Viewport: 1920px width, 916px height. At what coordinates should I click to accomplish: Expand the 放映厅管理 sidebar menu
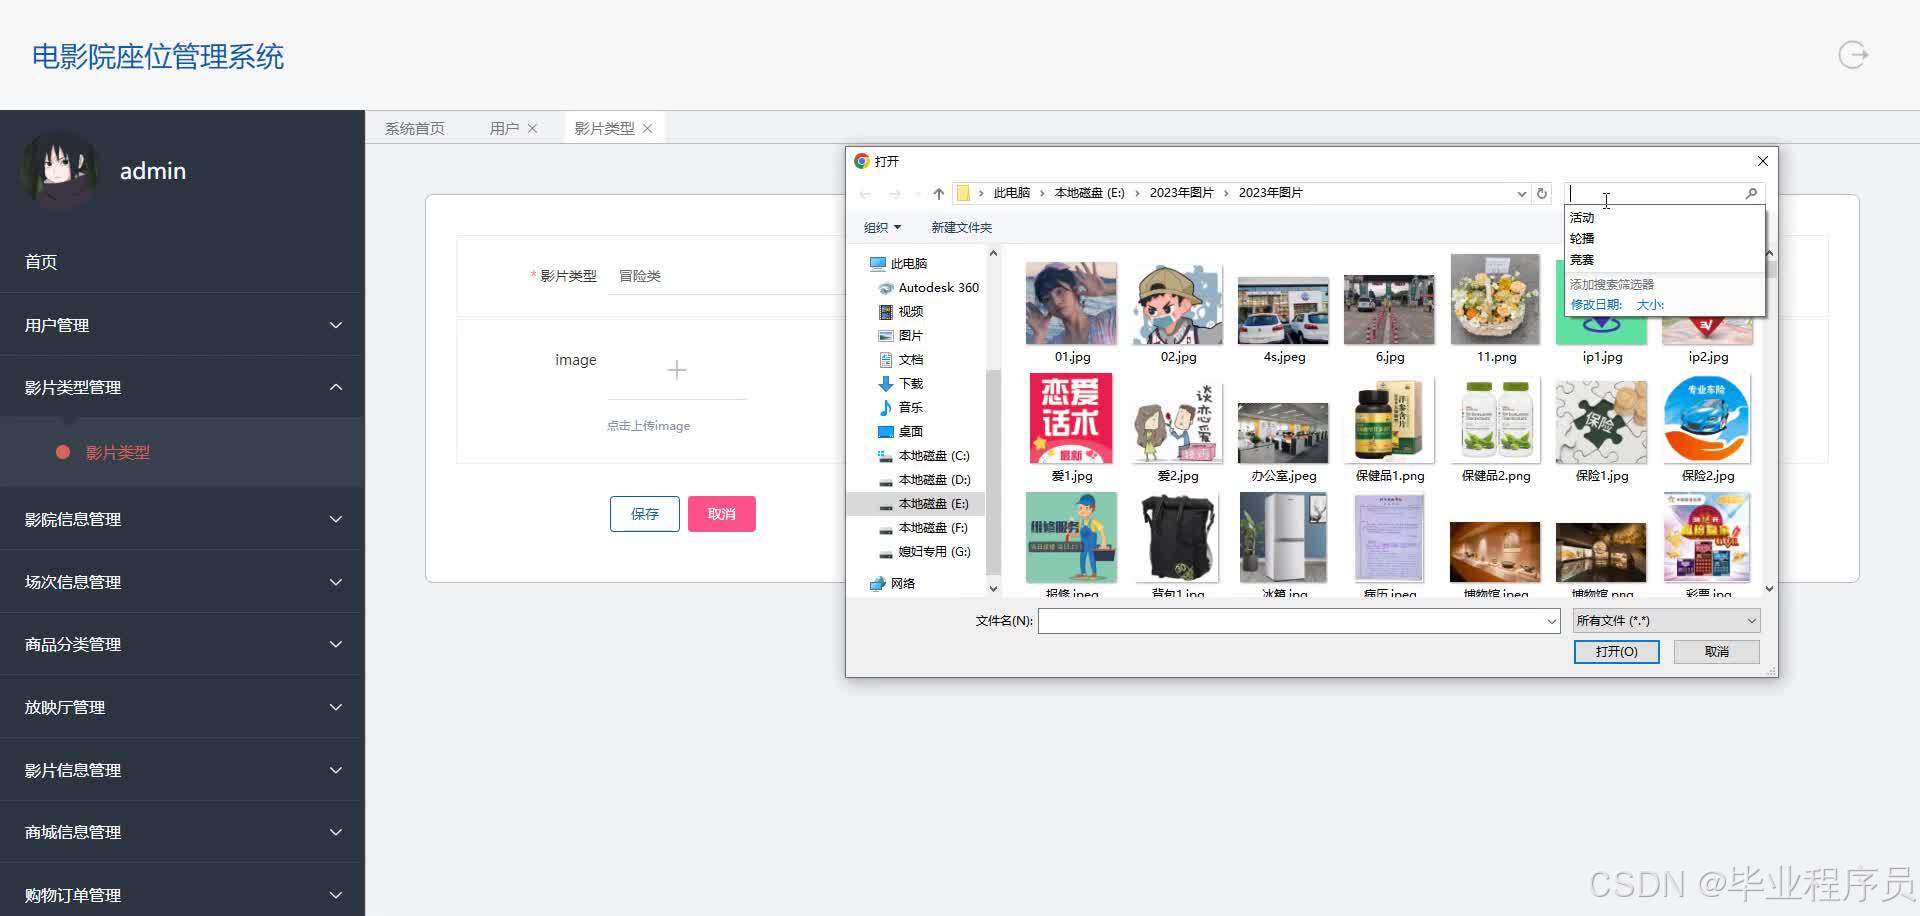click(182, 707)
